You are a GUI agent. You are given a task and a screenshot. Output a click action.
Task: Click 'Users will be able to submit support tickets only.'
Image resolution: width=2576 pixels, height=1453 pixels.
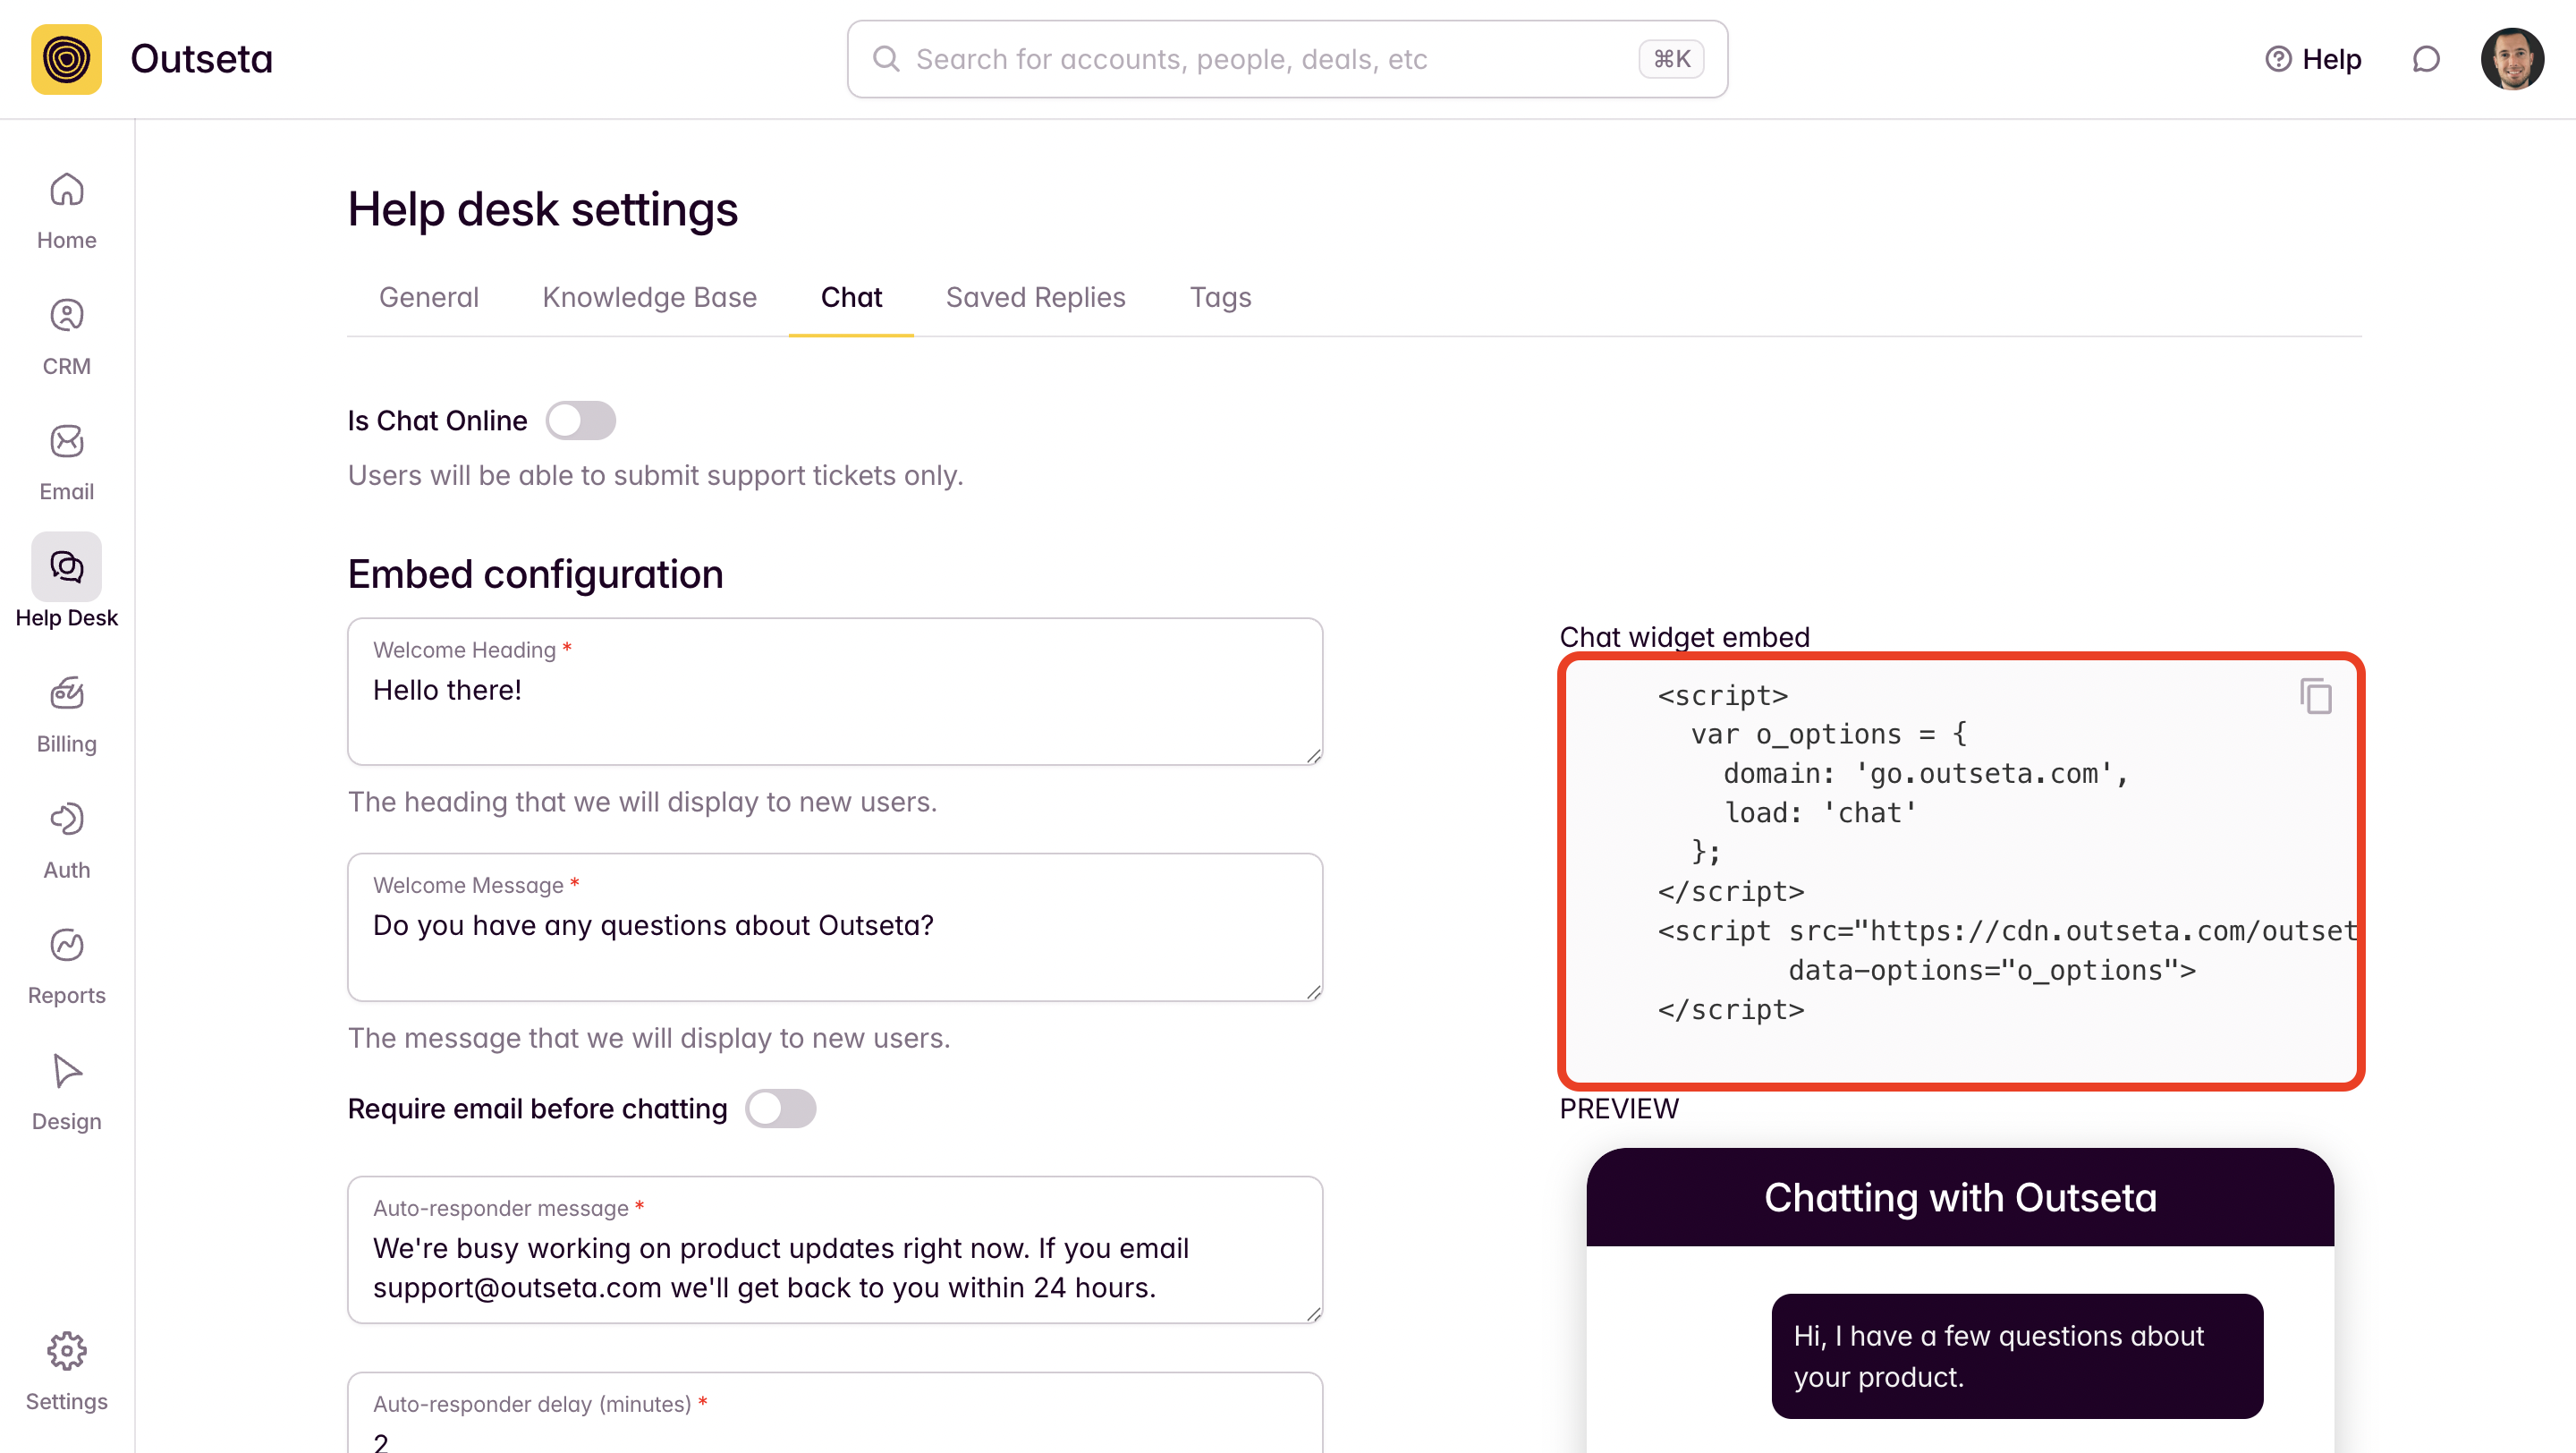[x=655, y=475]
